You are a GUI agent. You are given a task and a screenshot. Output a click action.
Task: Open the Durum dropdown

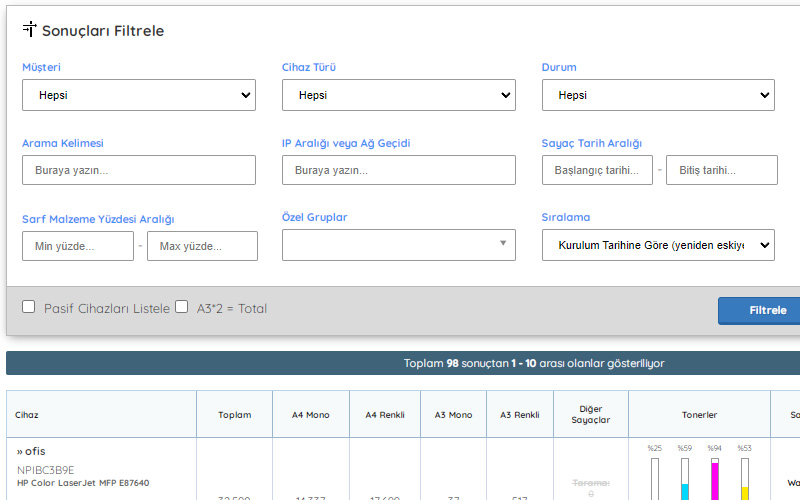(658, 96)
